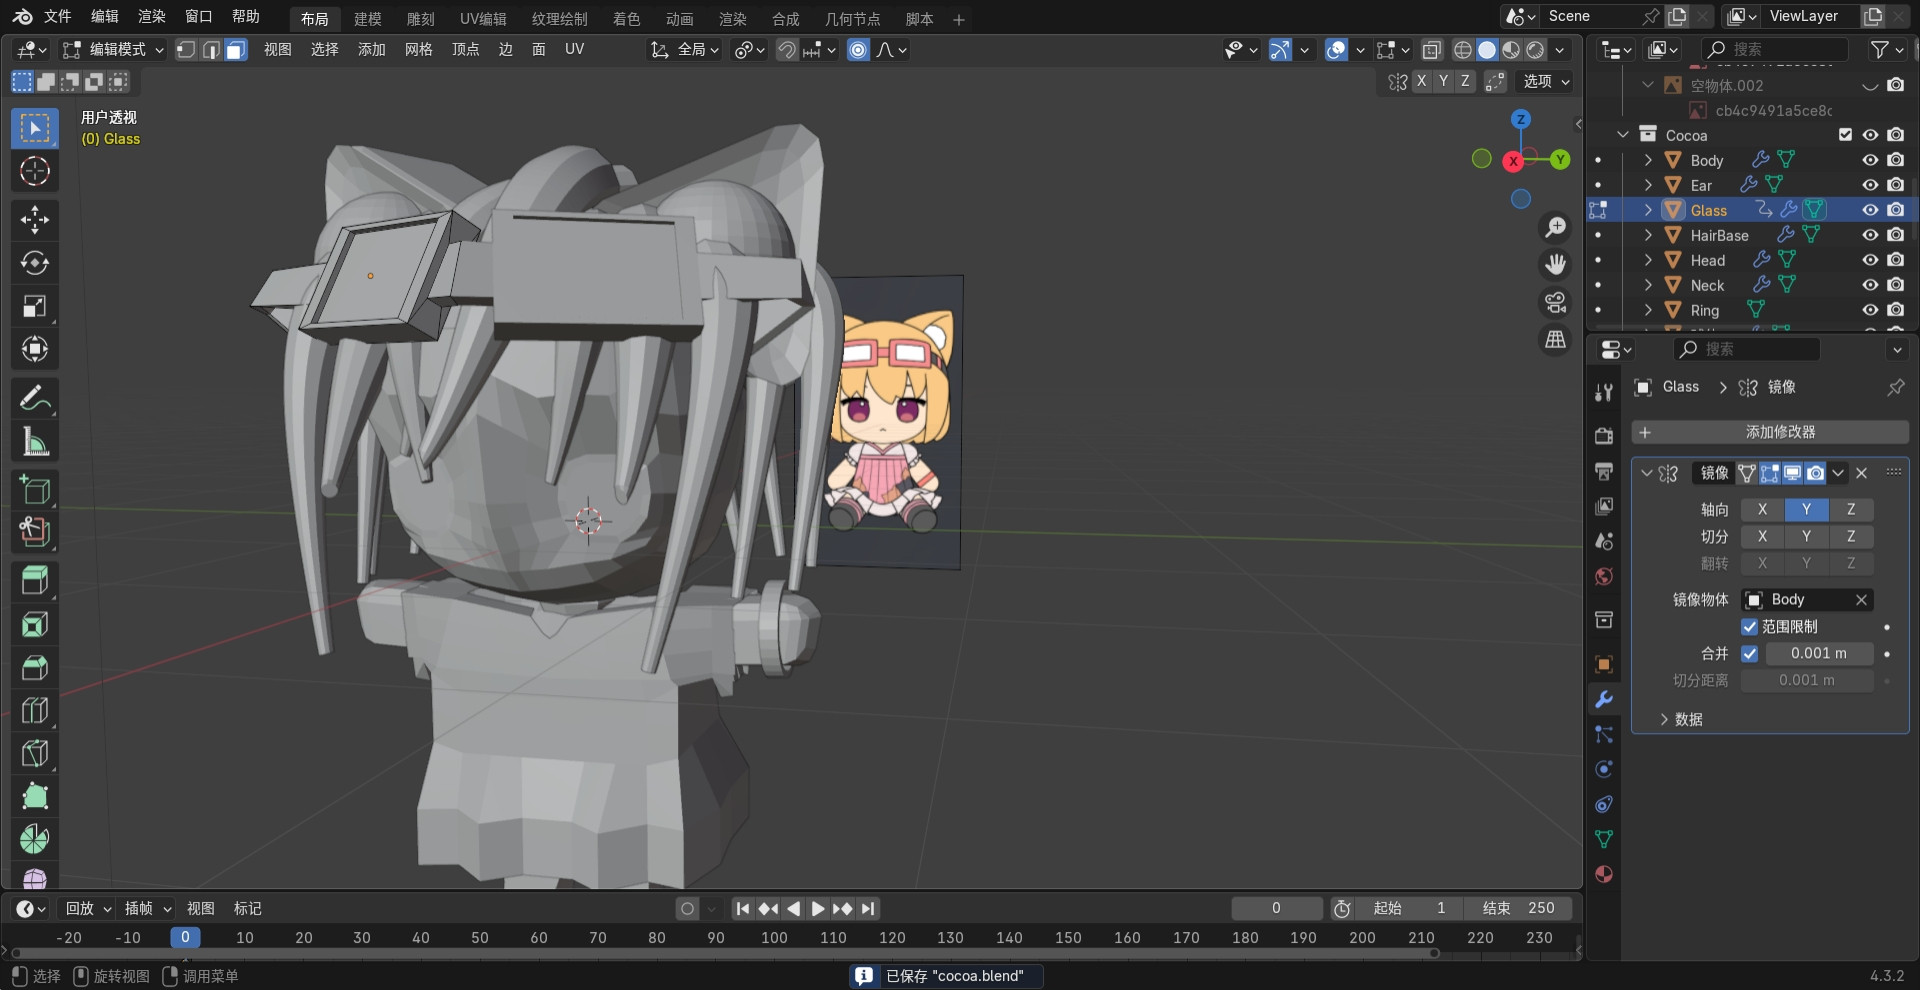Click the 结束 250 end frame field
This screenshot has width=1920, height=990.
click(x=1518, y=909)
